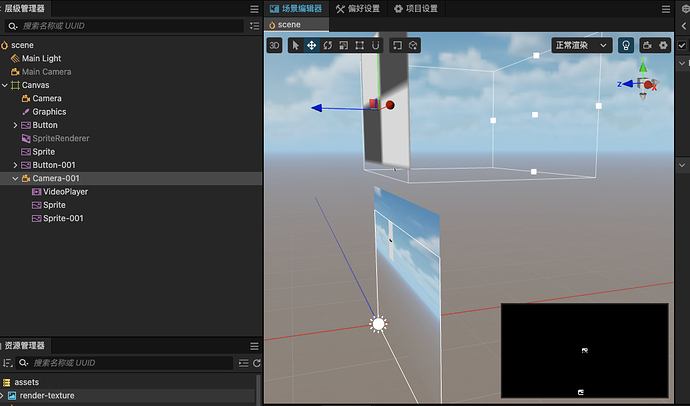Select the 资源管理器 tab
The height and width of the screenshot is (406, 690).
point(25,346)
